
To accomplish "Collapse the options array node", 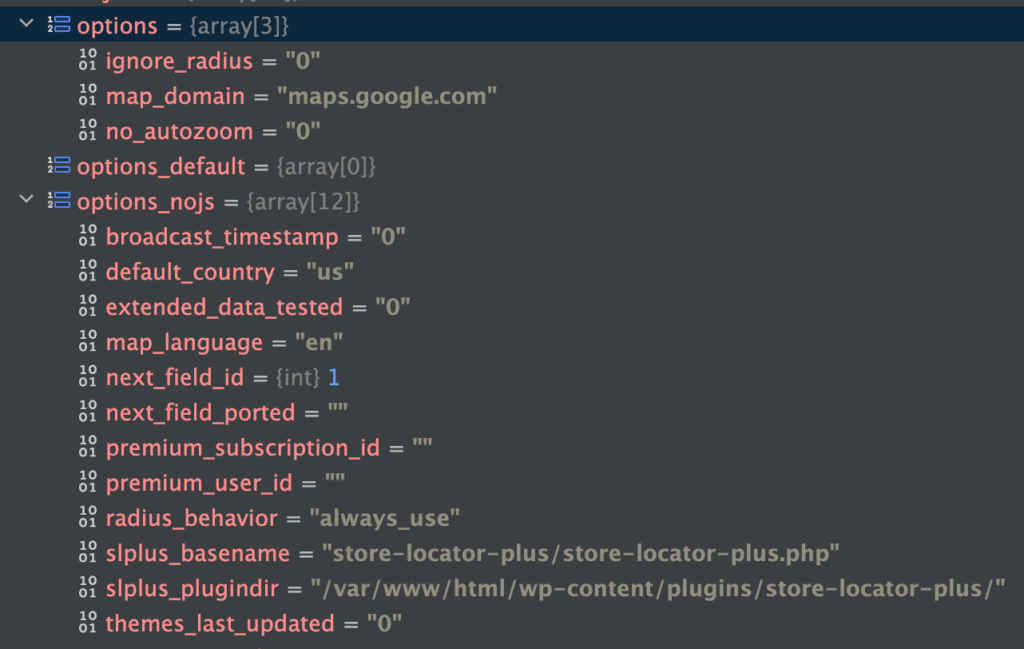I will [x=27, y=25].
